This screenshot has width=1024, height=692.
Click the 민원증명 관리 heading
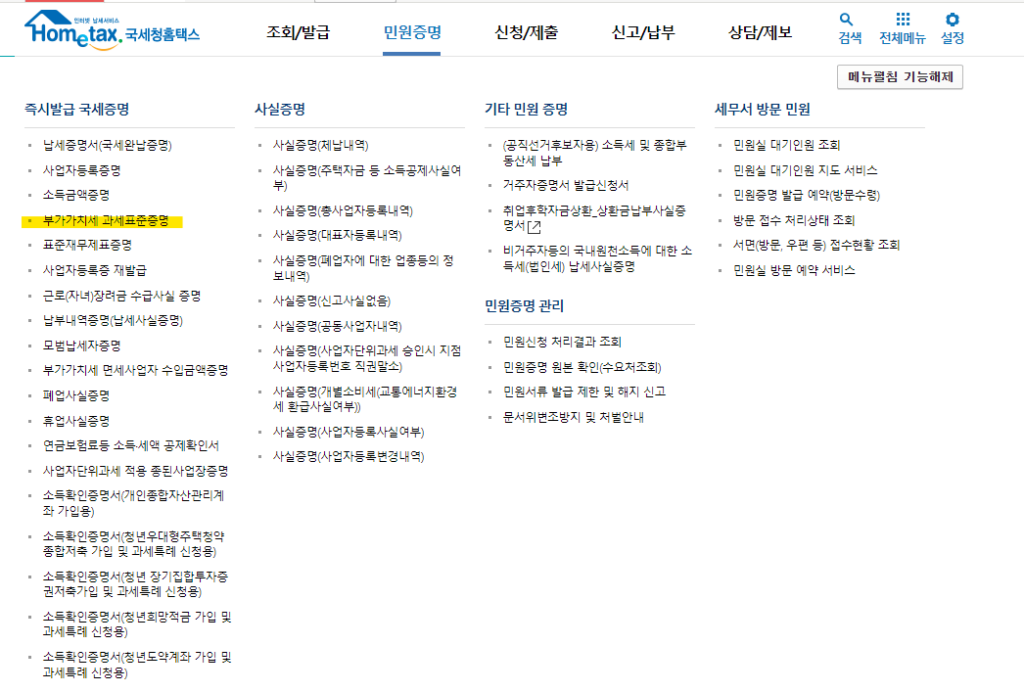[524, 306]
